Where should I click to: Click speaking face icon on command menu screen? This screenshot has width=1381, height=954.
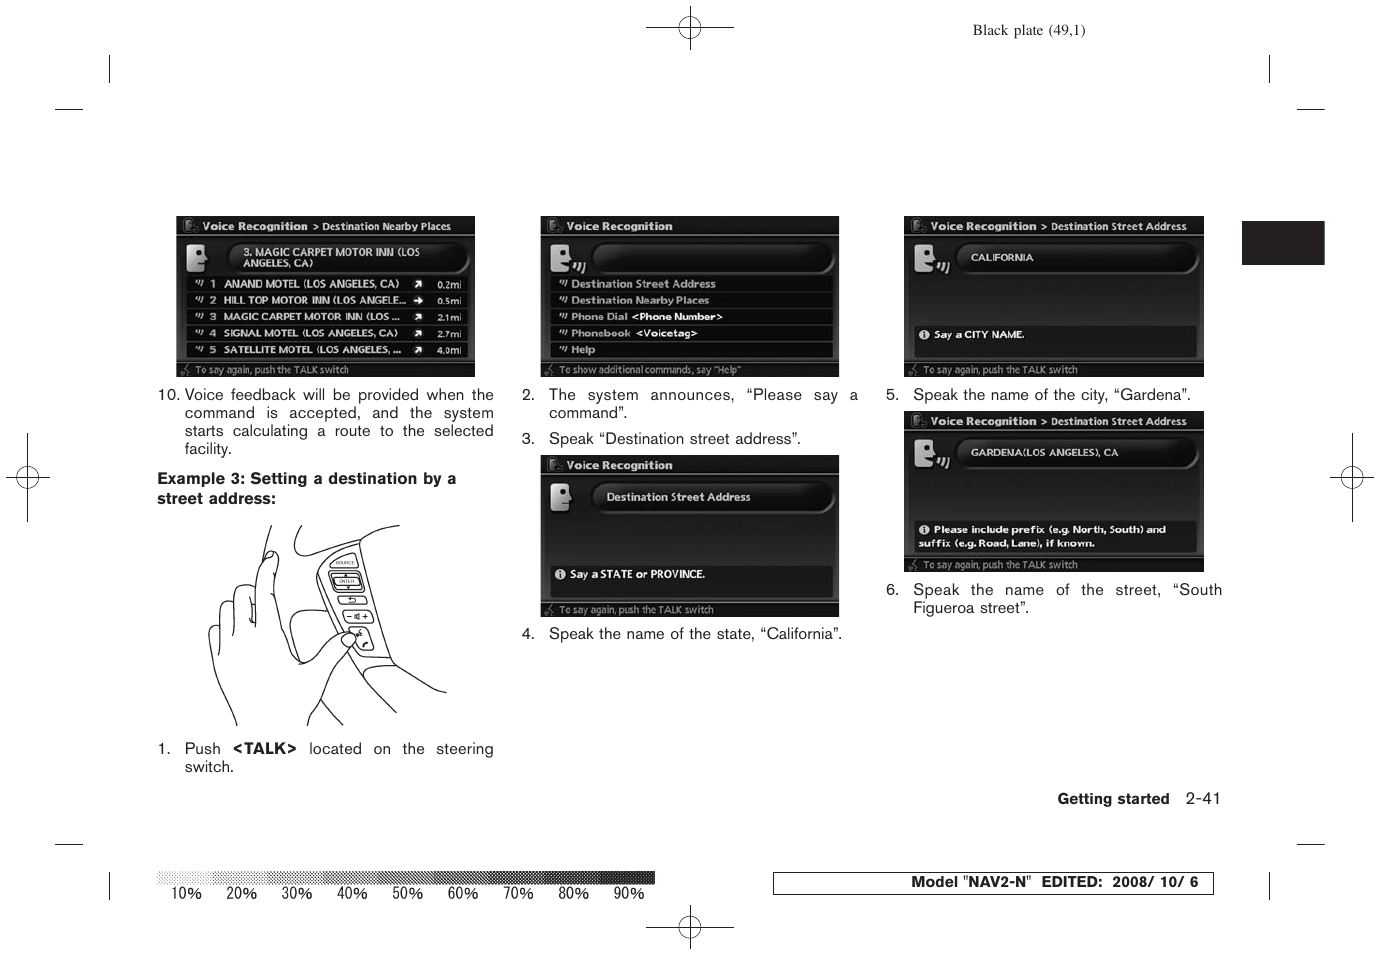point(567,260)
